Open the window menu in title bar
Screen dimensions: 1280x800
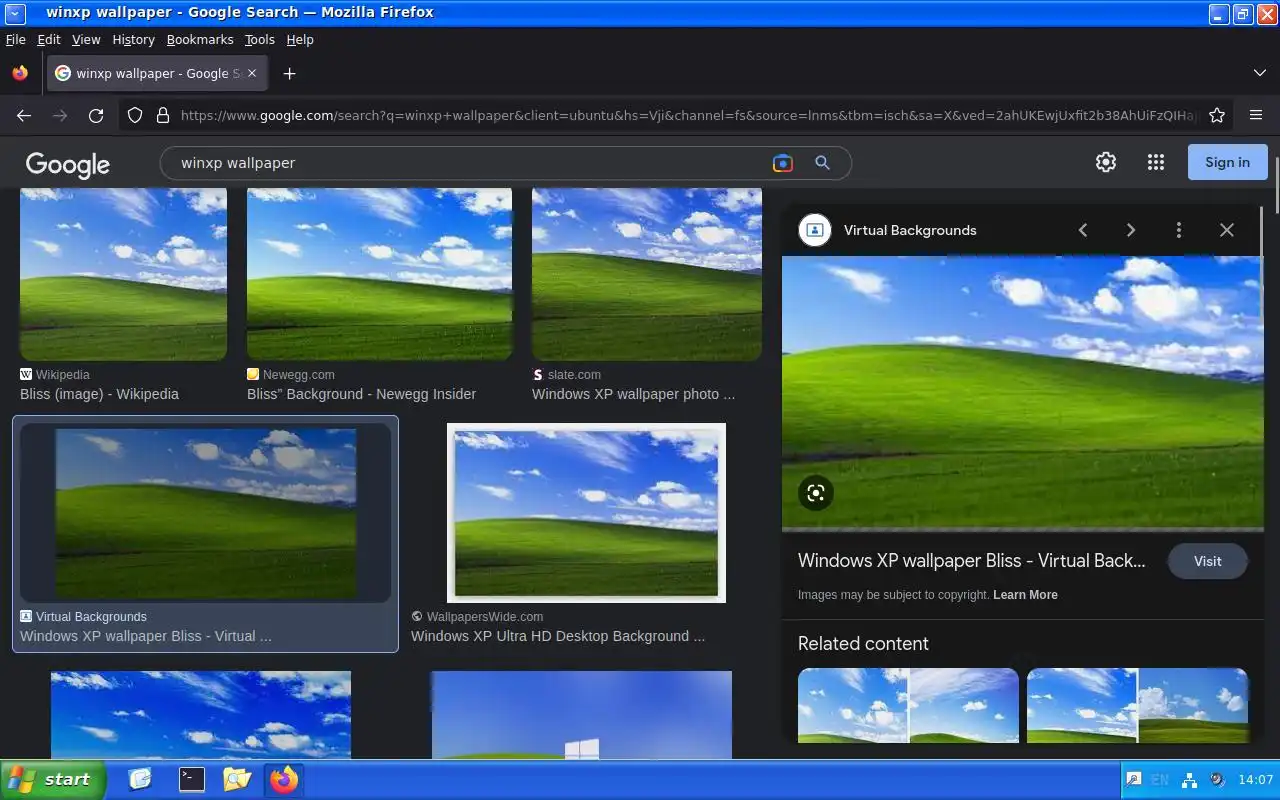(x=14, y=13)
